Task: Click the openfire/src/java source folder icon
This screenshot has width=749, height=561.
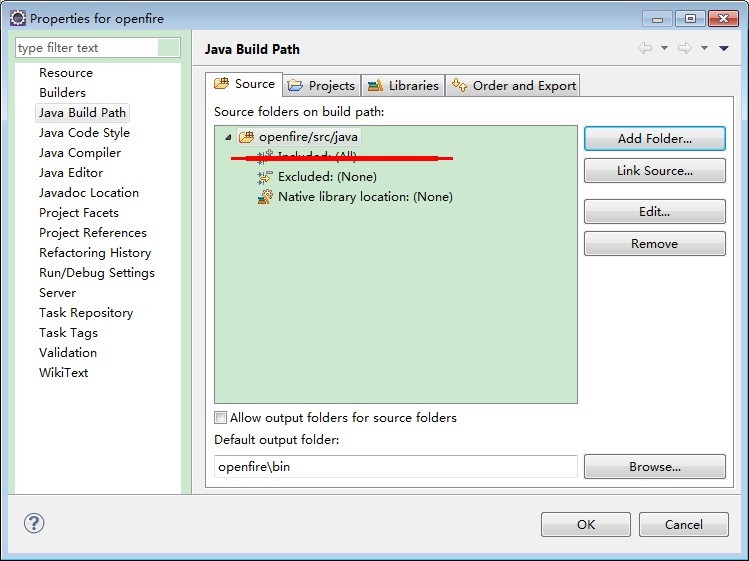Action: point(246,137)
